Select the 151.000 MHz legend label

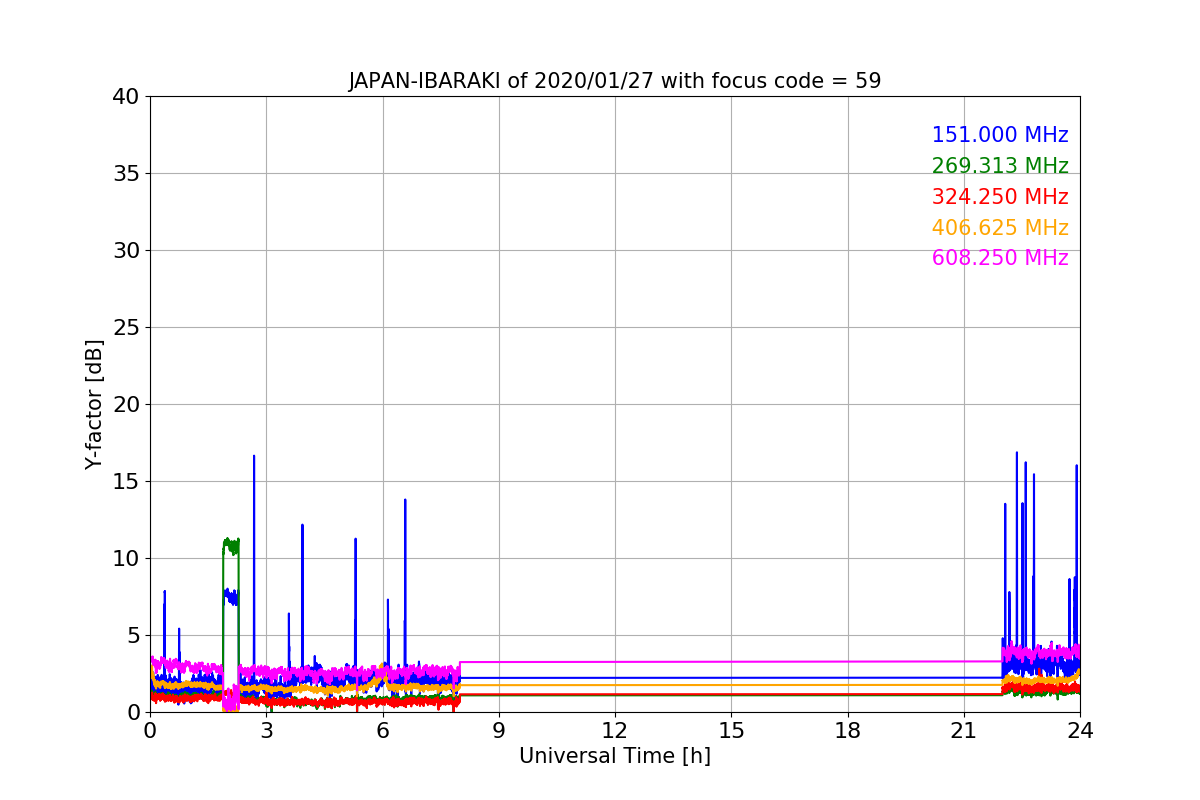(1000, 135)
